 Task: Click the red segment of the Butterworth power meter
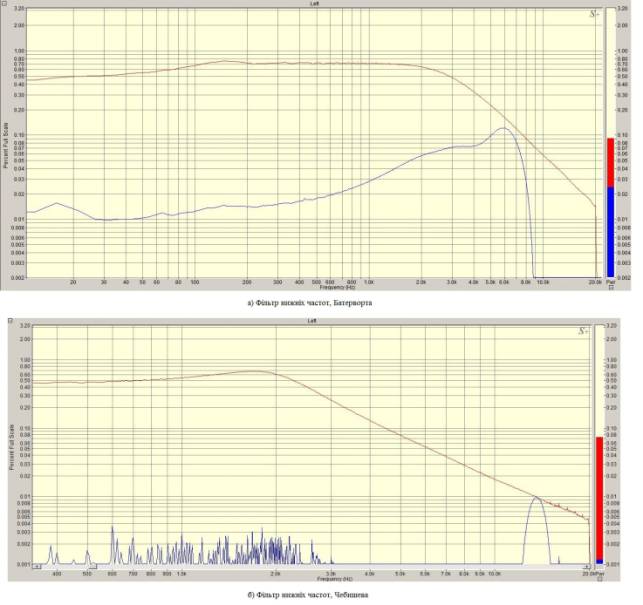pos(611,162)
